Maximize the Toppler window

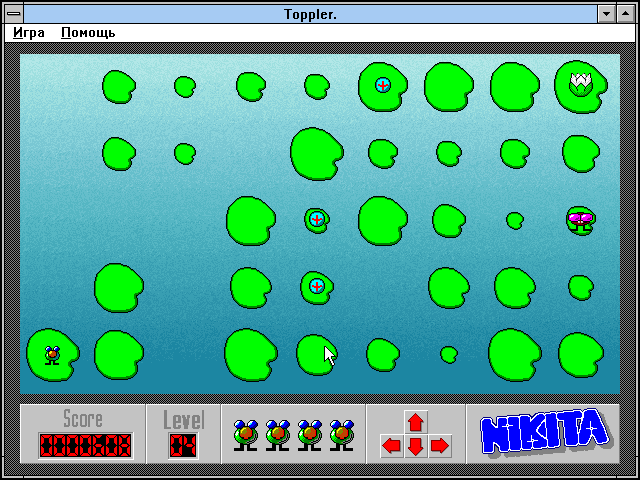point(625,14)
